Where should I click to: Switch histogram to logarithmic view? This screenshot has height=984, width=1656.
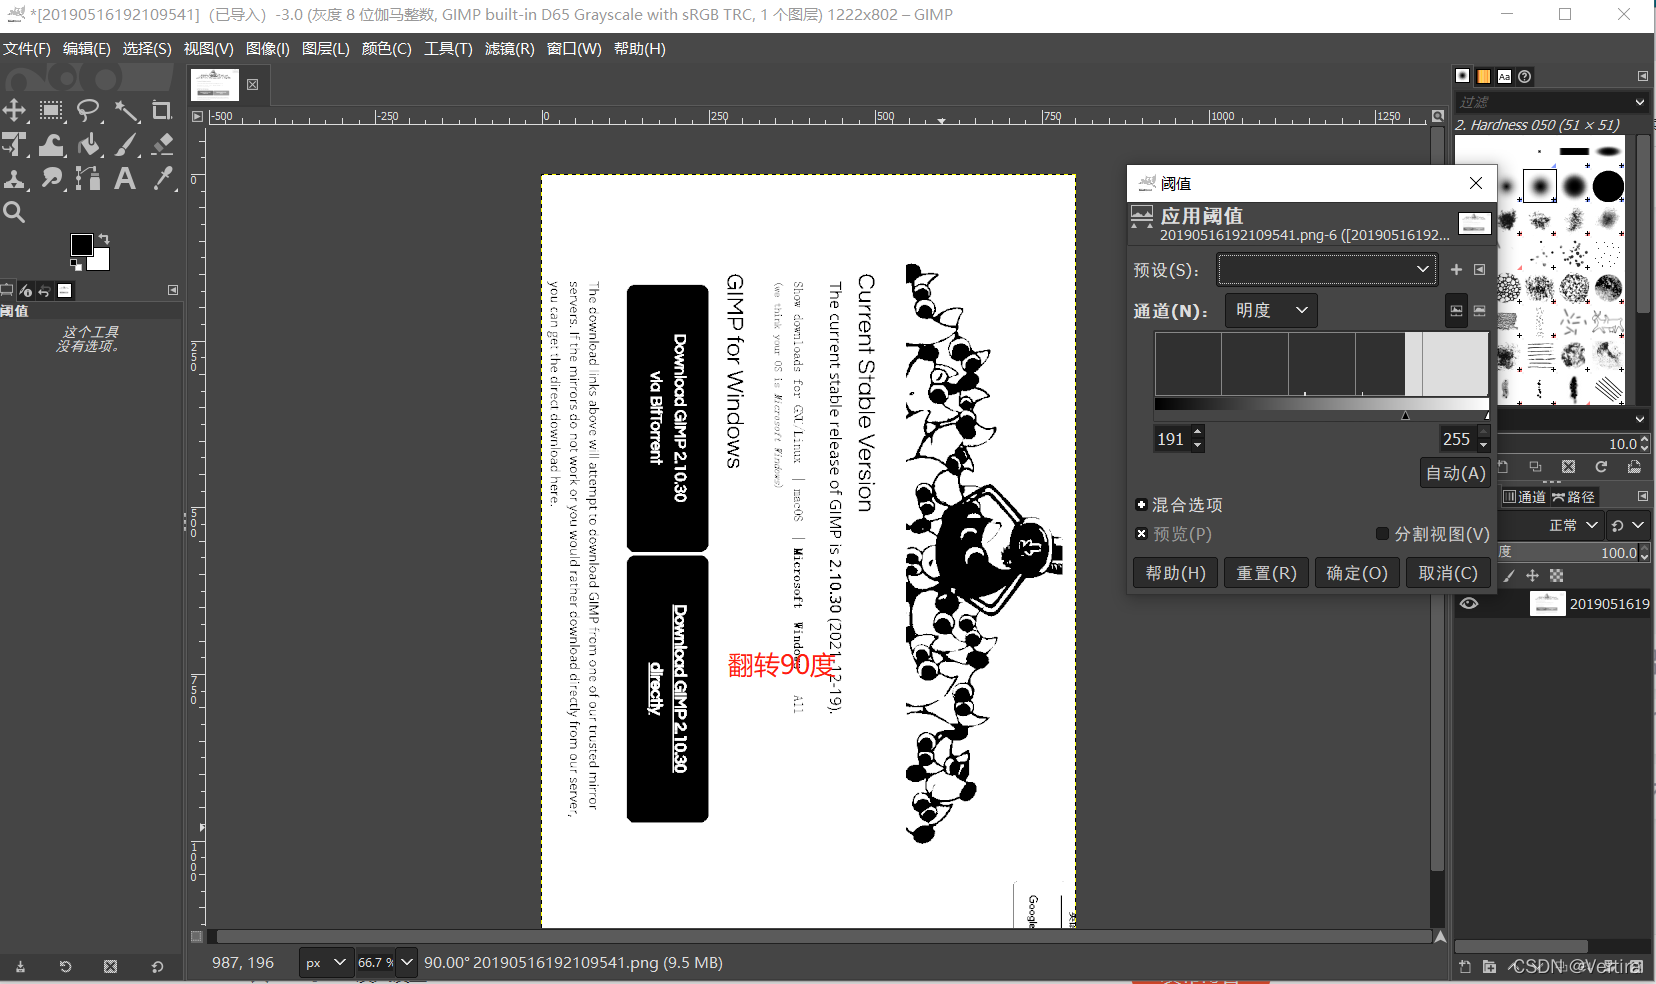pos(1480,311)
